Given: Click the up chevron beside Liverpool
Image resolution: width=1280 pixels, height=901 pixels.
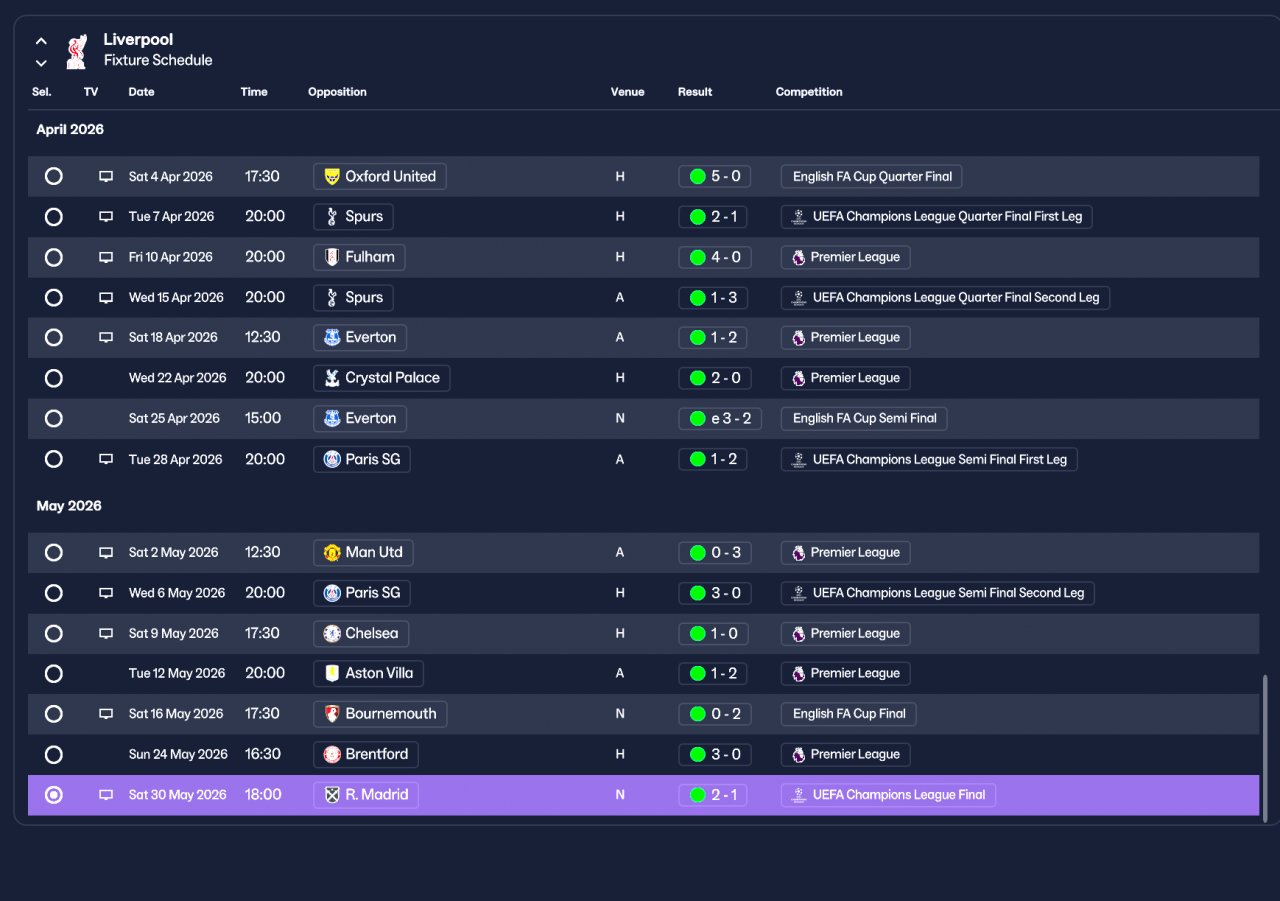Looking at the screenshot, I should coord(41,41).
